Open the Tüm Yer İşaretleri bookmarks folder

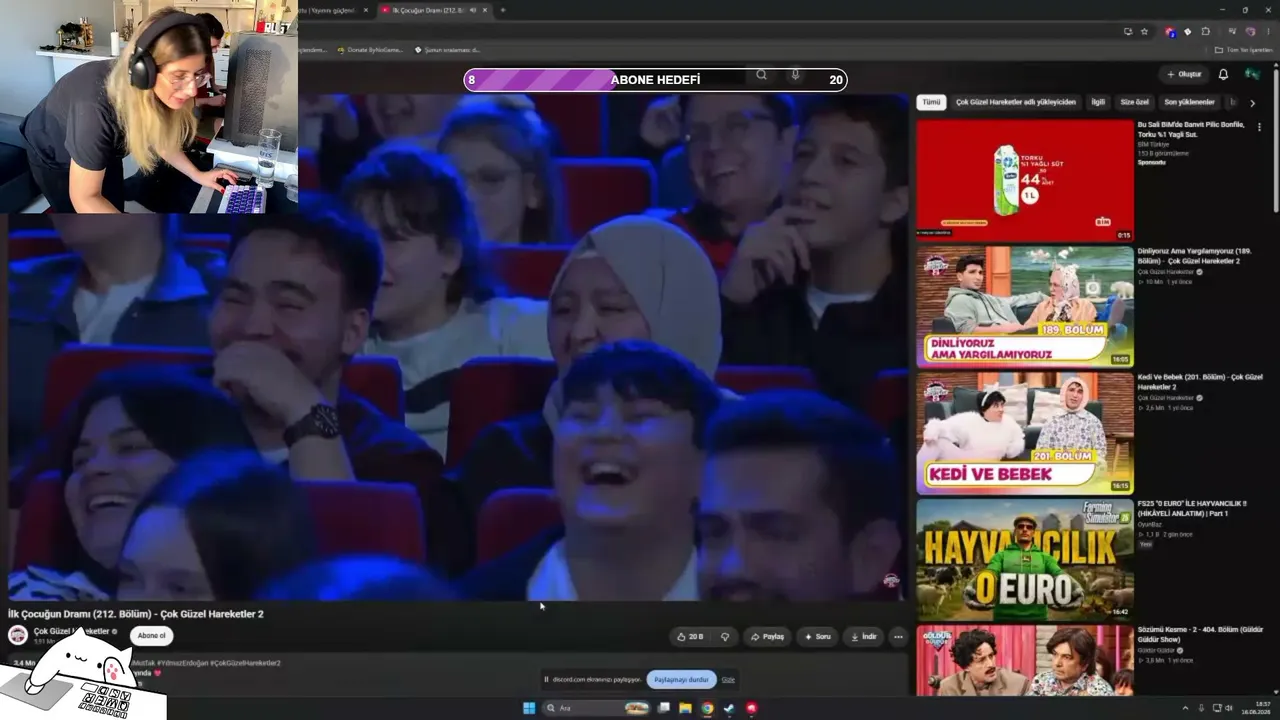[x=1244, y=50]
